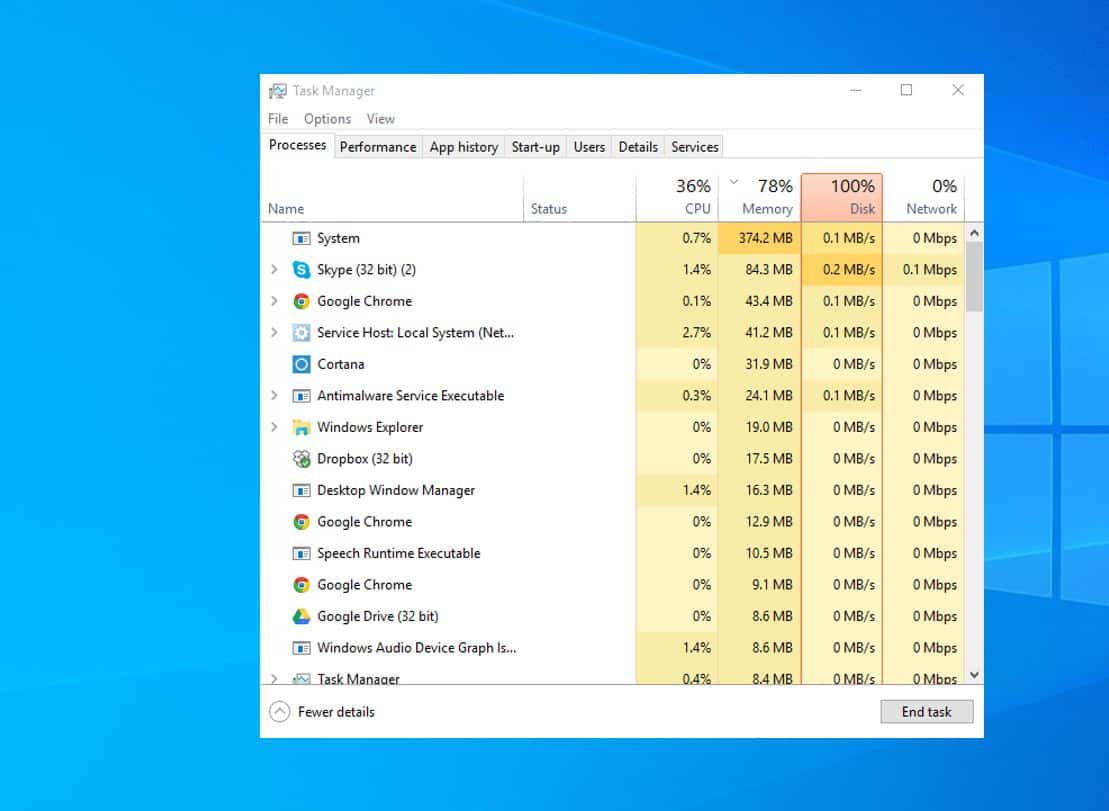Screen dimensions: 1109x811
Task: Click the Google Drive (32 bit) icon
Action: (301, 617)
